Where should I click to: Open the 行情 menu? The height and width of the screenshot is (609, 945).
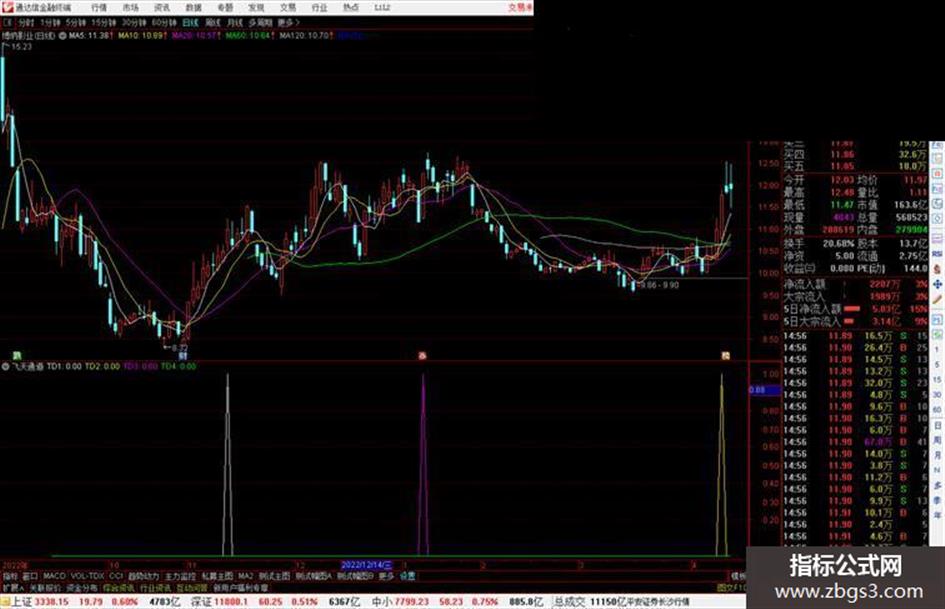[99, 7]
